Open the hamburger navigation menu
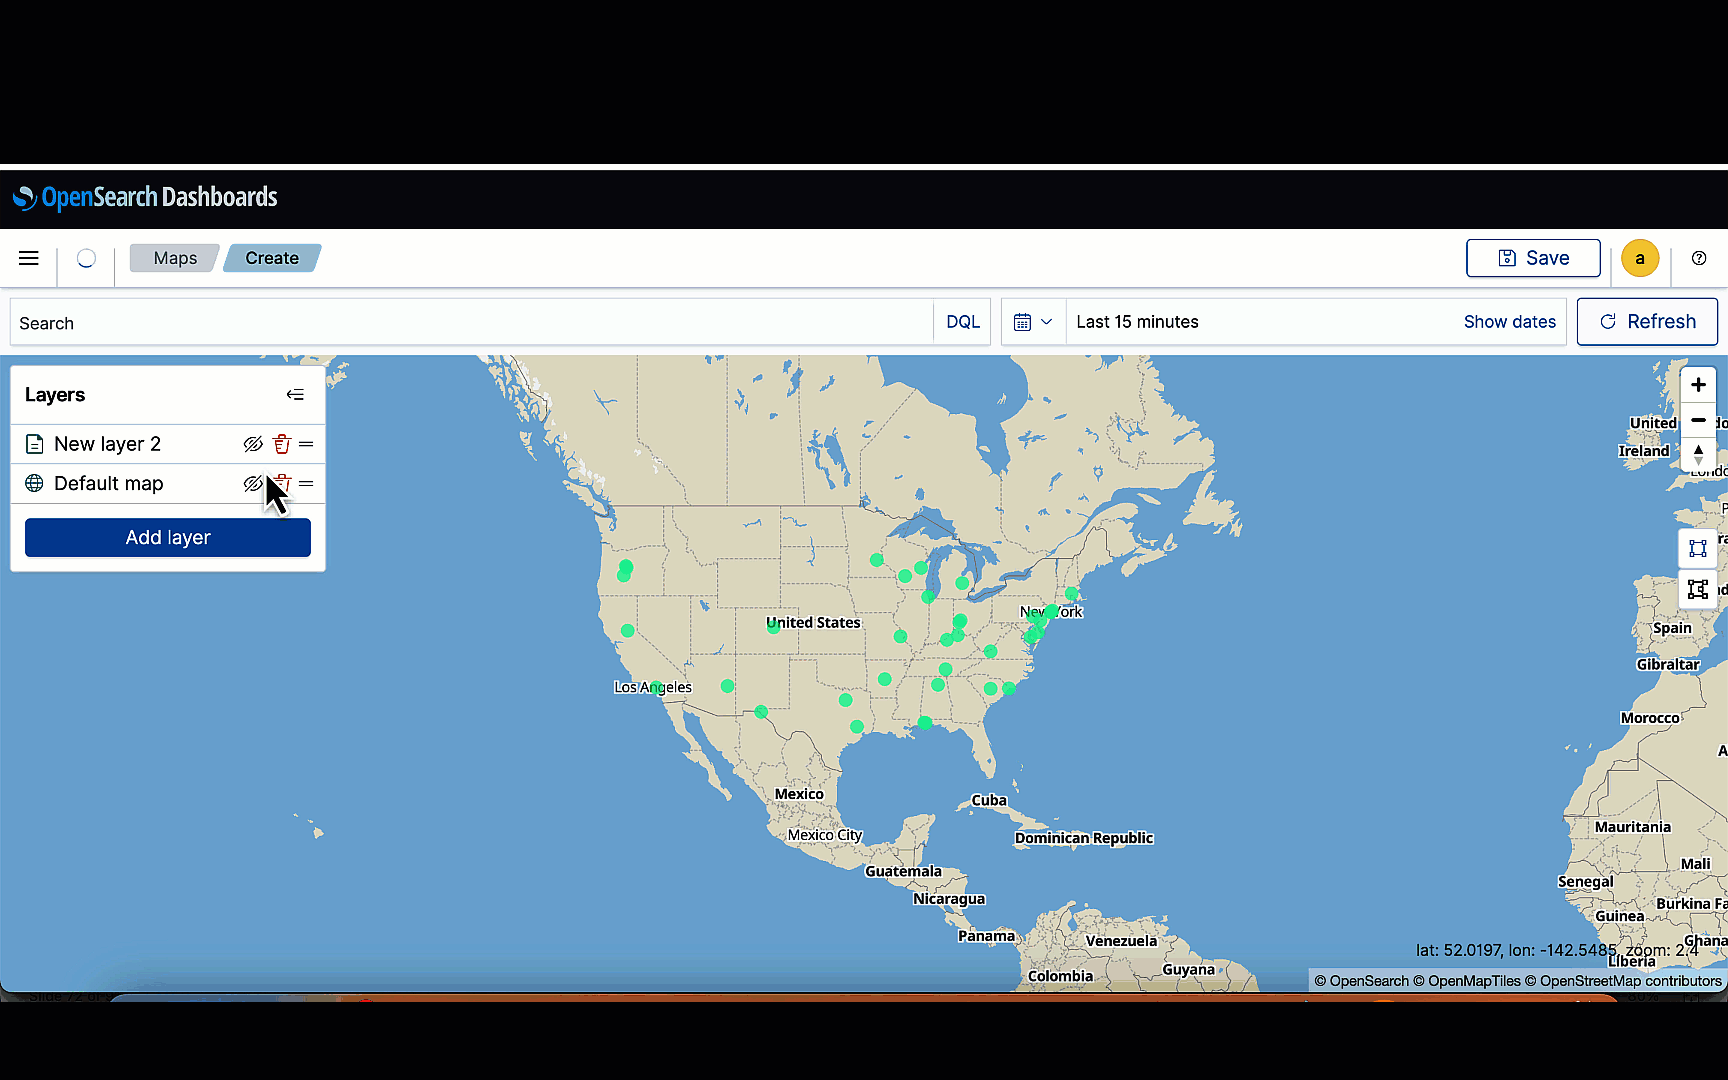The image size is (1728, 1080). pyautogui.click(x=29, y=258)
